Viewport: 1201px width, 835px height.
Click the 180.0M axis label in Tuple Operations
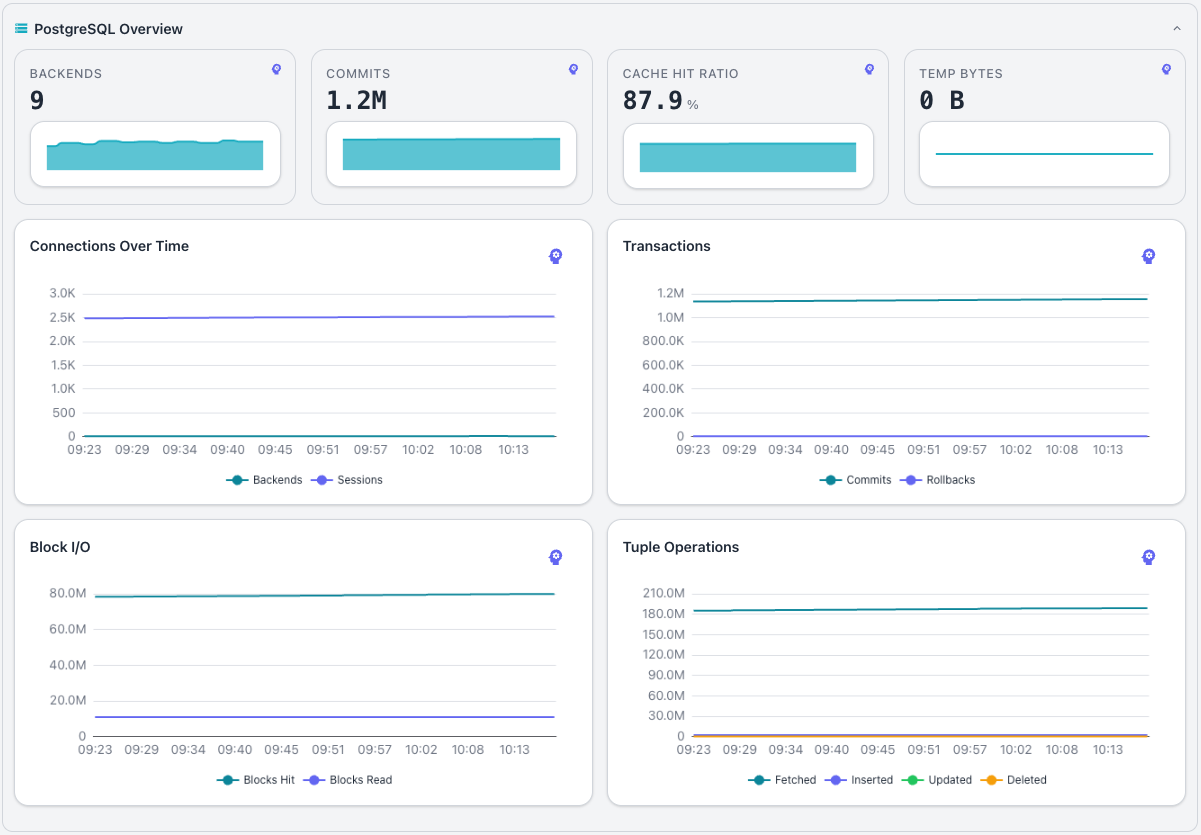point(665,614)
